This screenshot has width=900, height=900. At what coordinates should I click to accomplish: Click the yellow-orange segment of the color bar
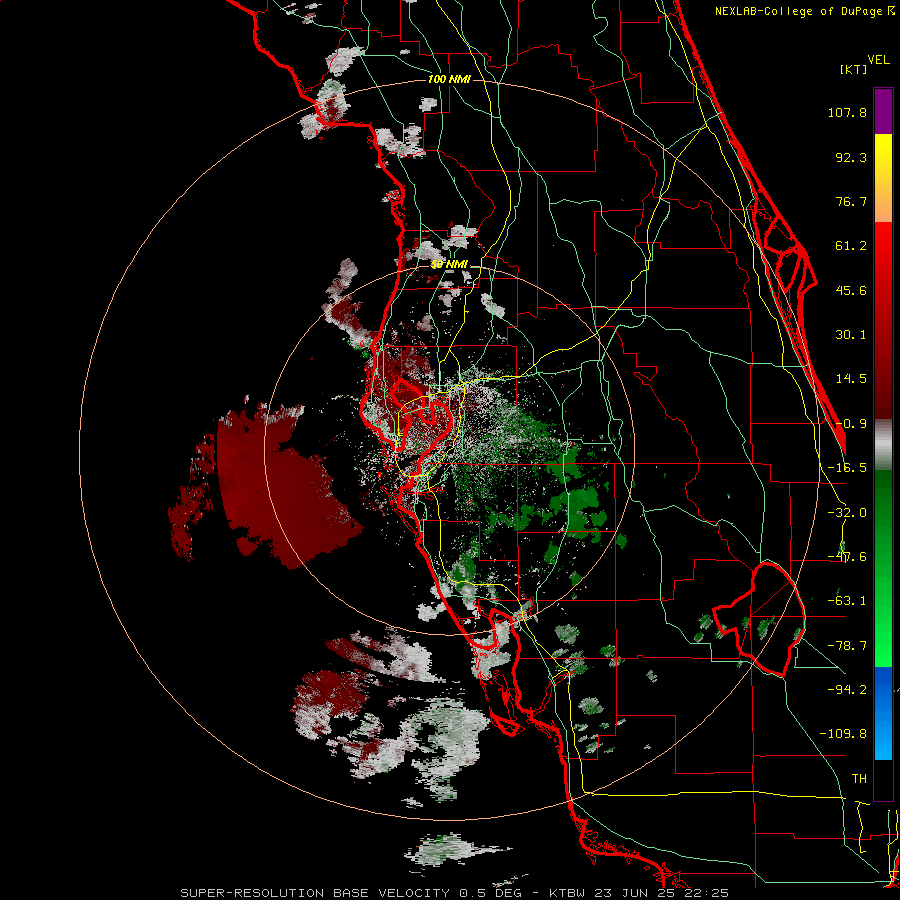point(883,178)
